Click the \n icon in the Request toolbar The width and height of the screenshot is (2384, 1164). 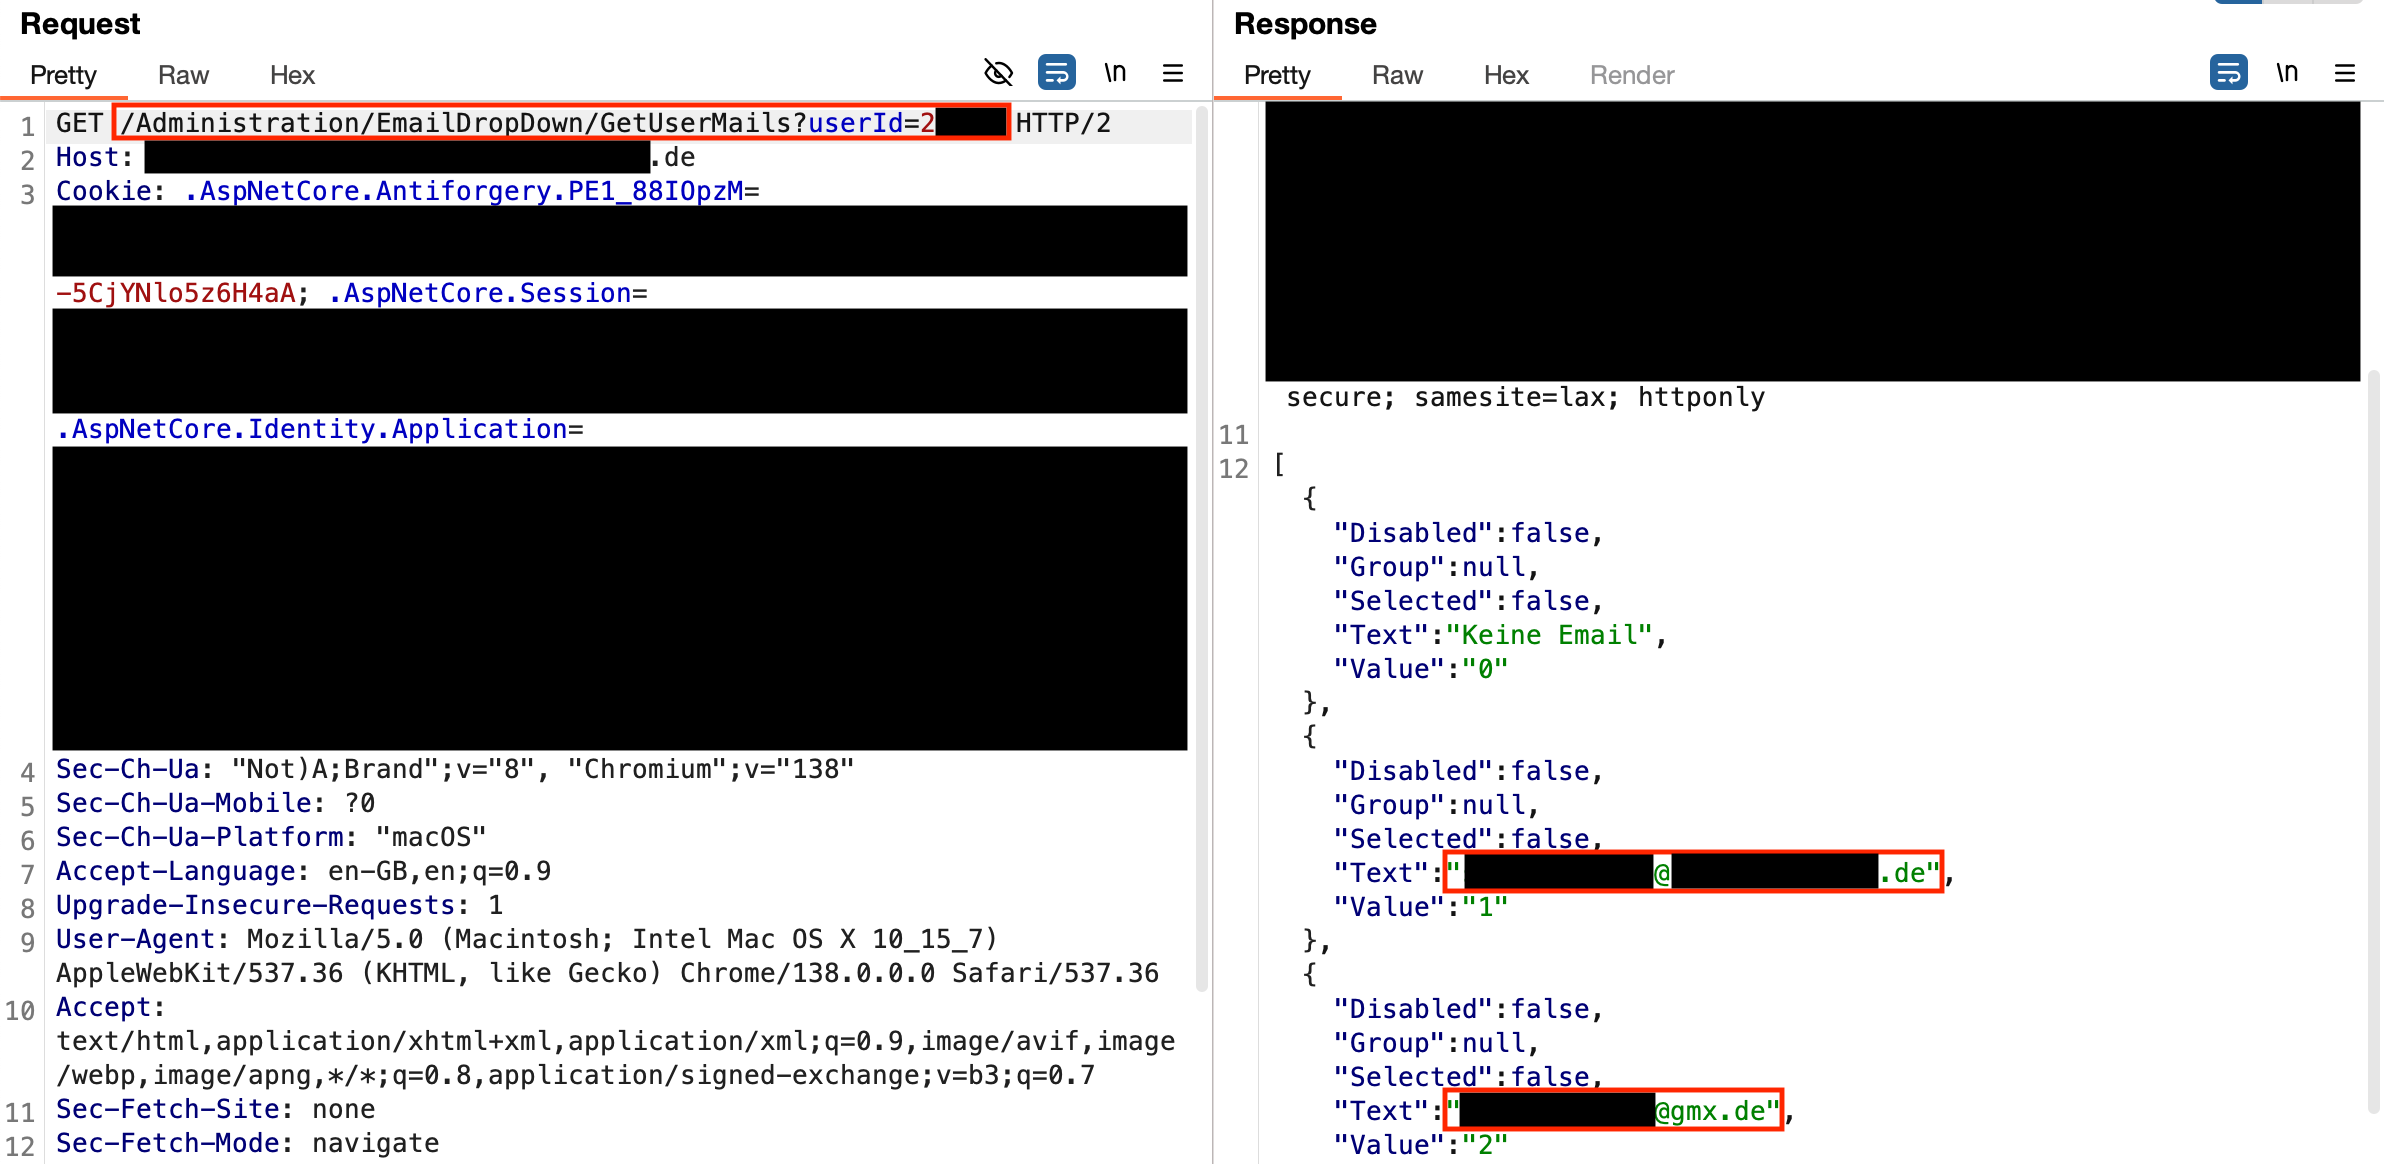tap(1115, 72)
